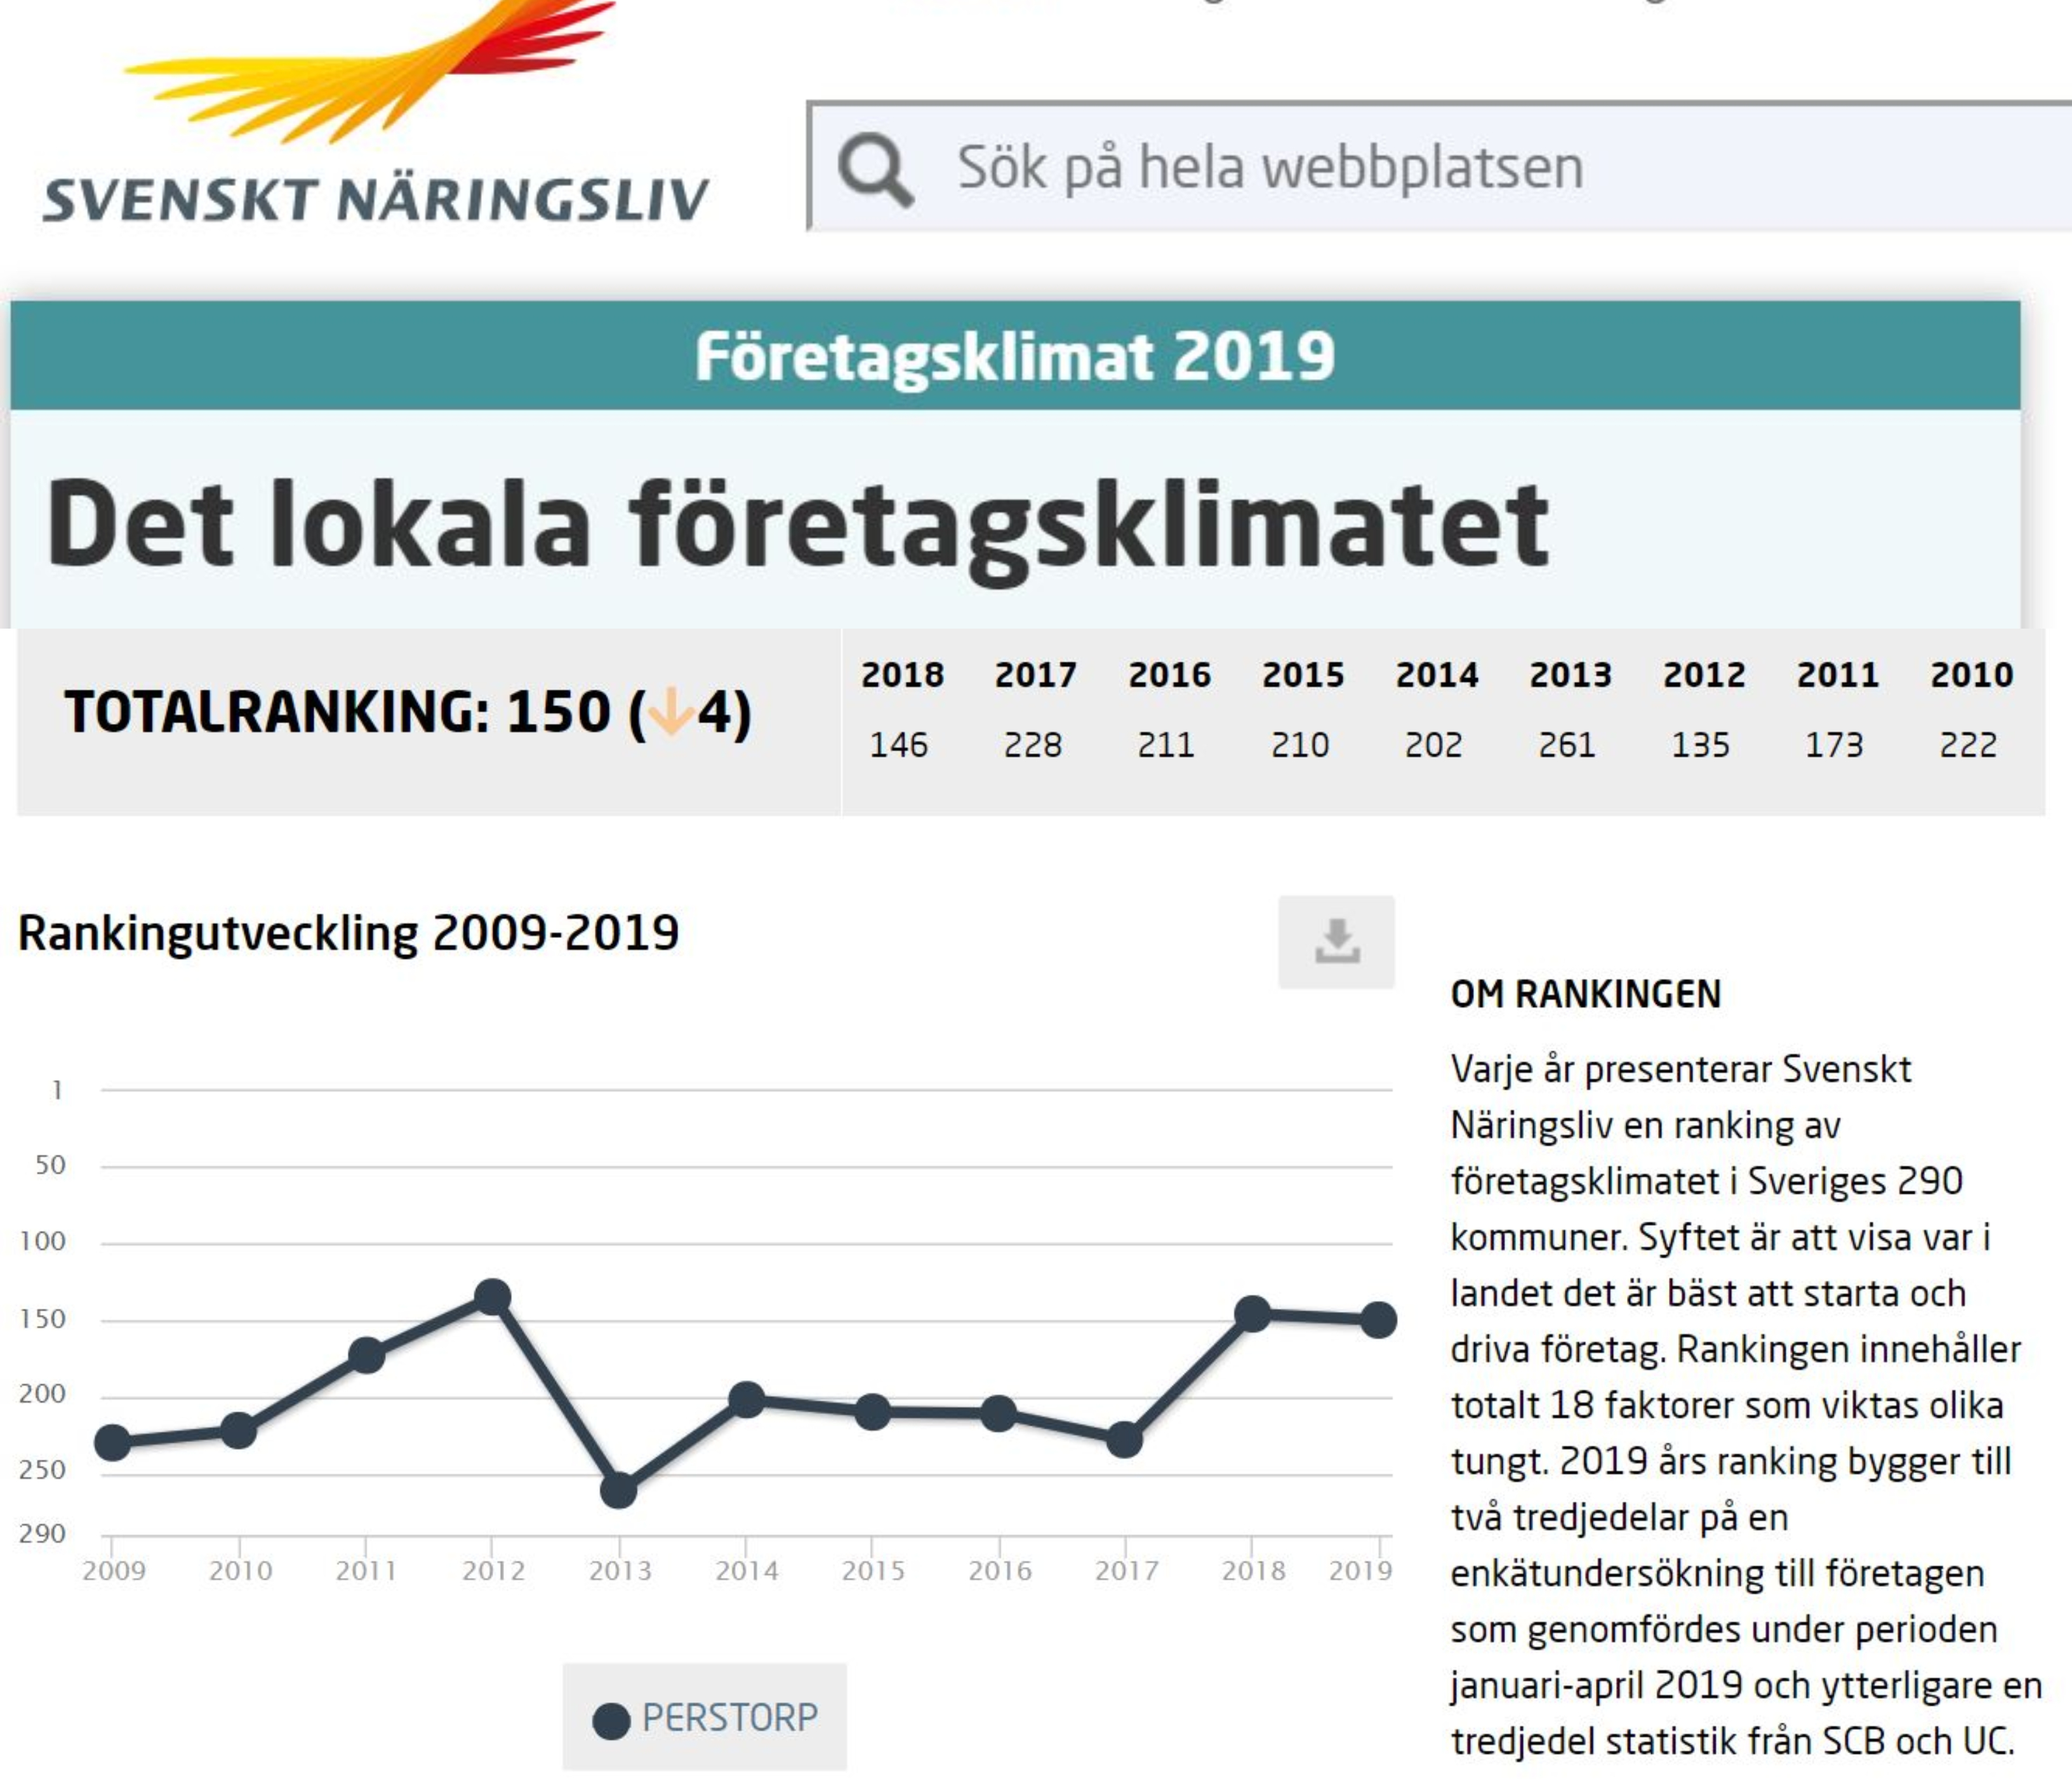Focus the 'Sök på hela webbplatsen' search field
Viewport: 2072px width, 1783px height.
click(1440, 167)
